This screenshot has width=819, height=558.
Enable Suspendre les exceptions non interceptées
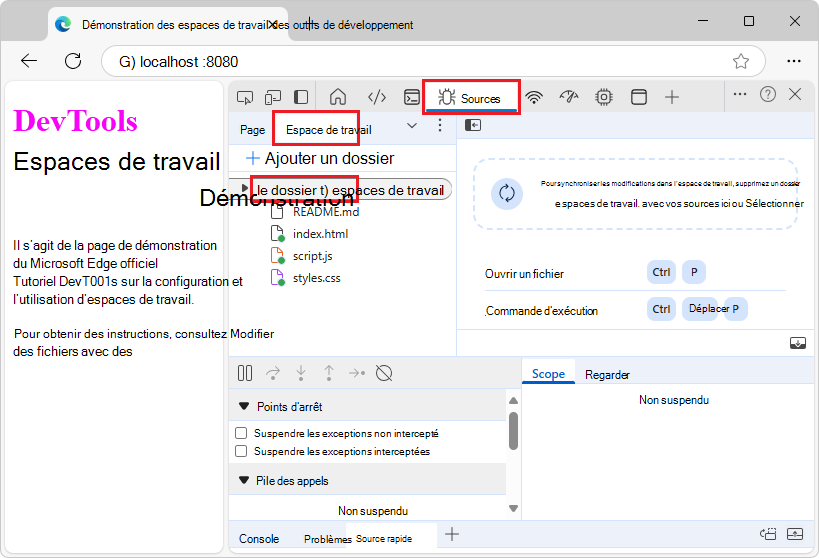click(241, 433)
